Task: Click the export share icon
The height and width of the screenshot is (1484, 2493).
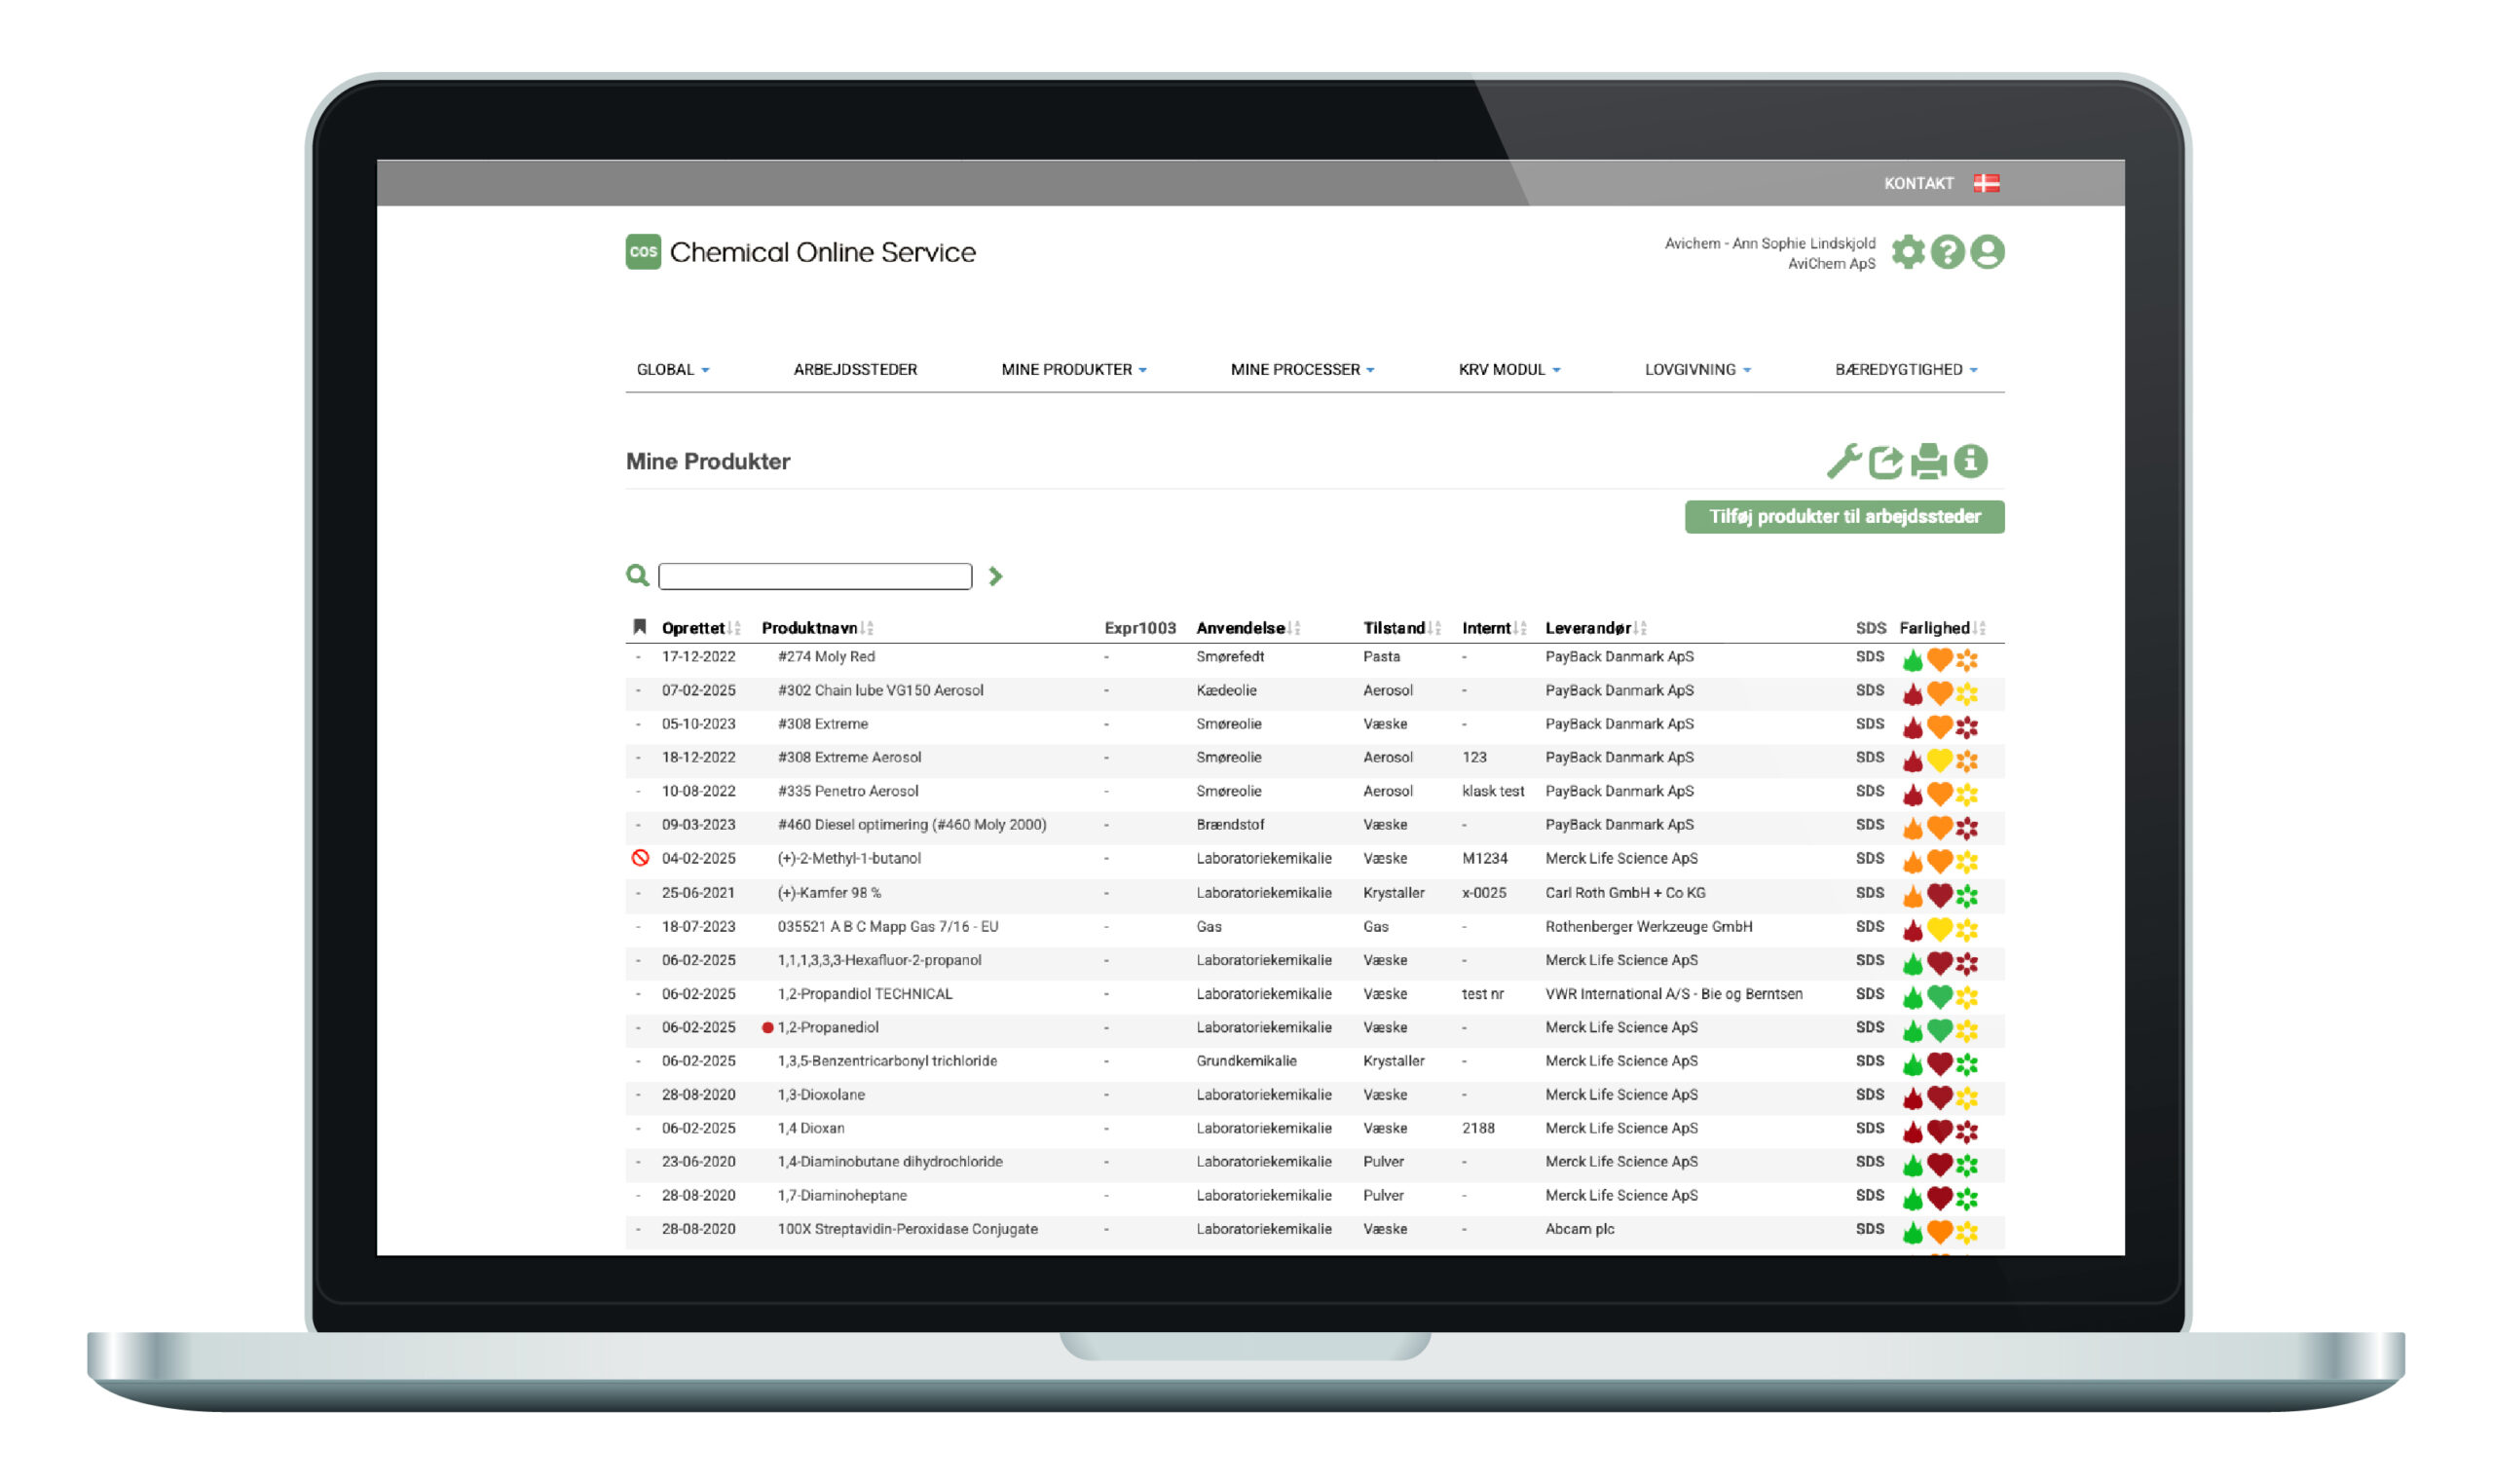Action: point(1885,461)
